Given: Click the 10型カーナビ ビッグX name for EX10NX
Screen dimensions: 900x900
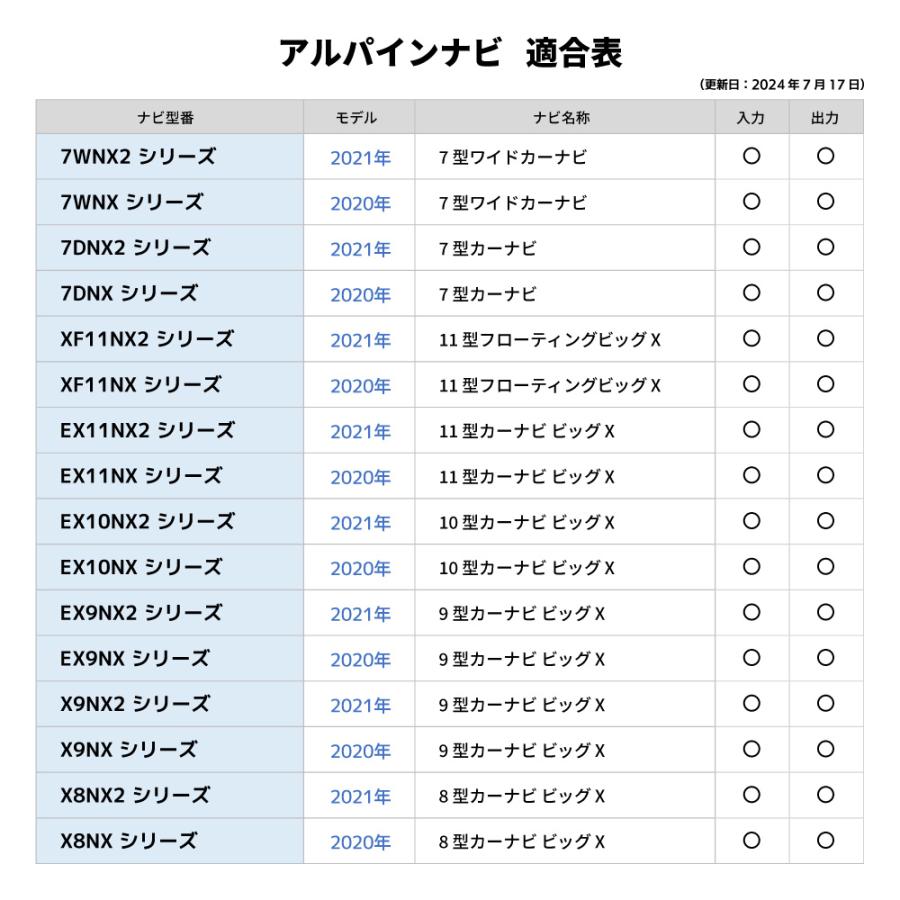Looking at the screenshot, I should pyautogui.click(x=527, y=568).
